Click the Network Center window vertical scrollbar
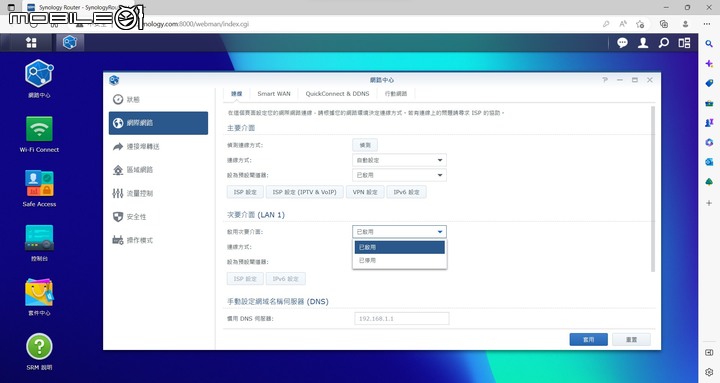 (653, 188)
